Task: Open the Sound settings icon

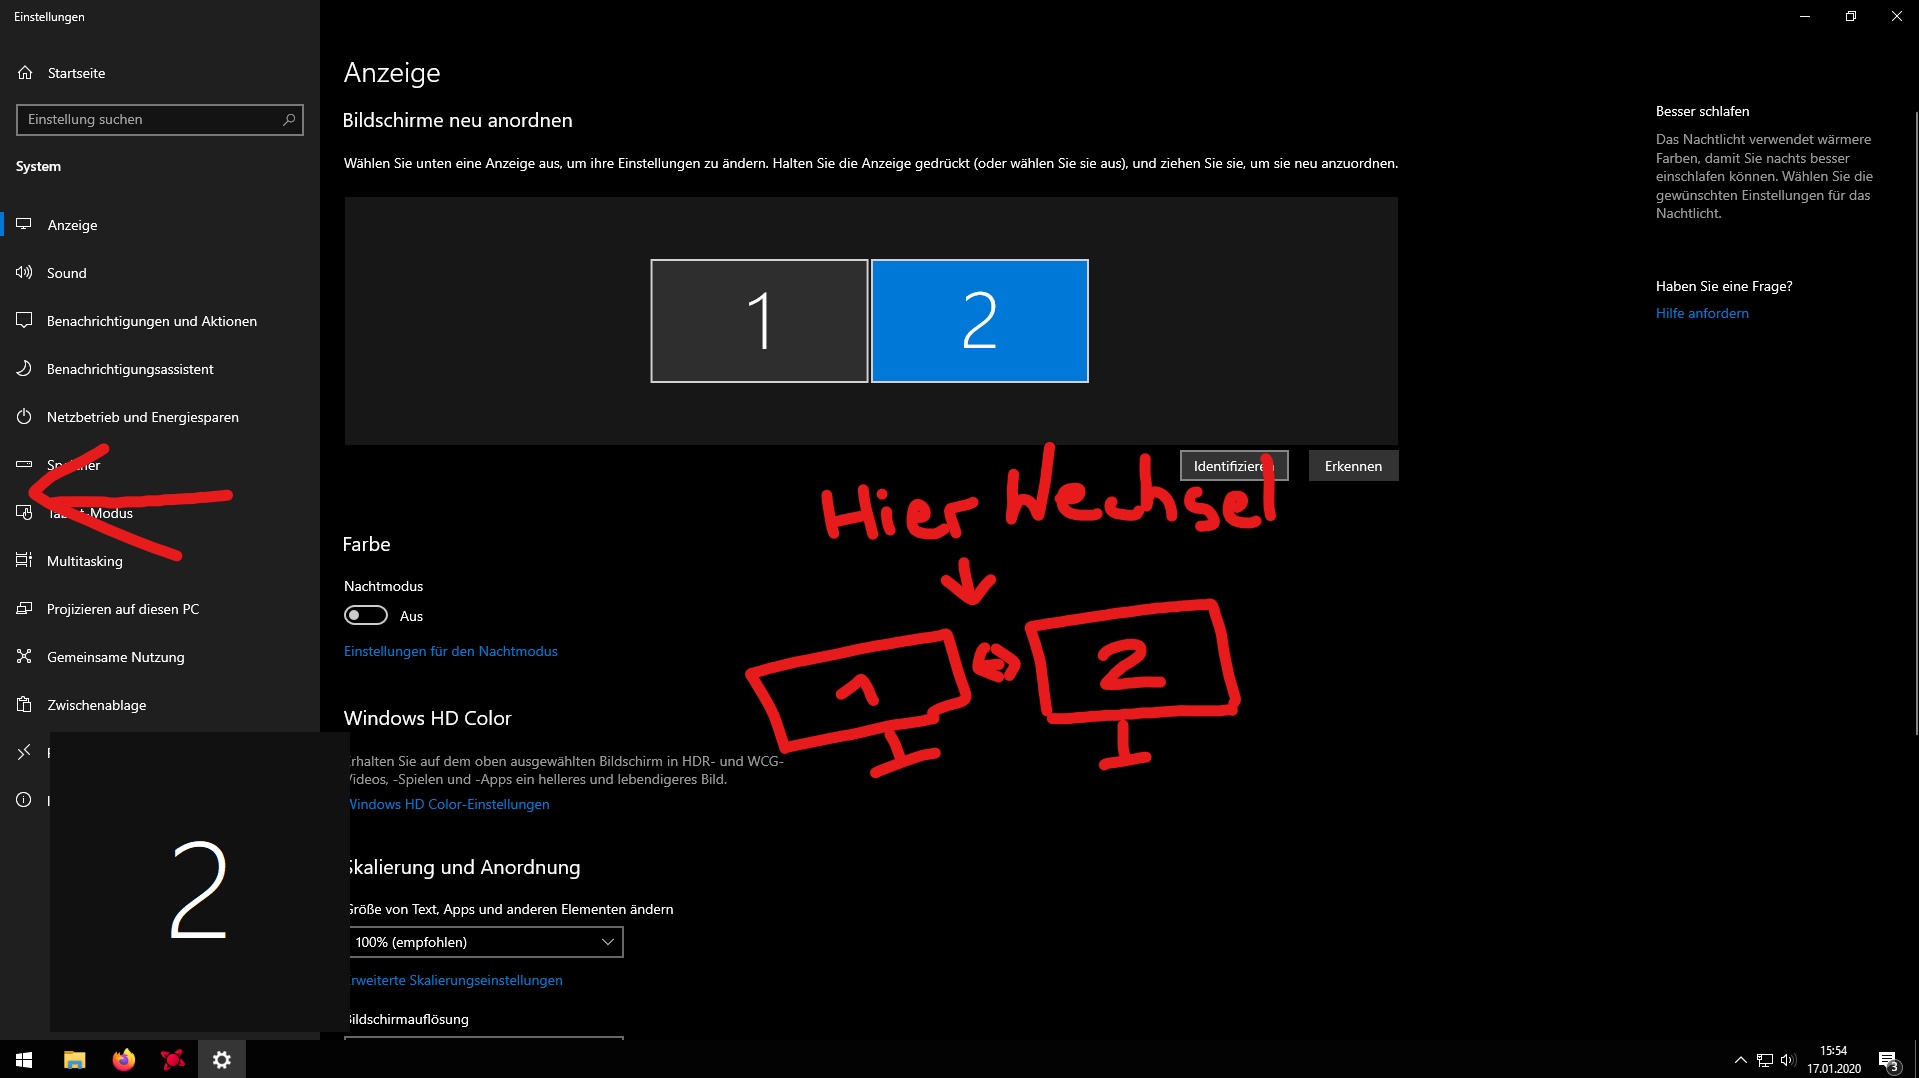Action: coord(24,273)
